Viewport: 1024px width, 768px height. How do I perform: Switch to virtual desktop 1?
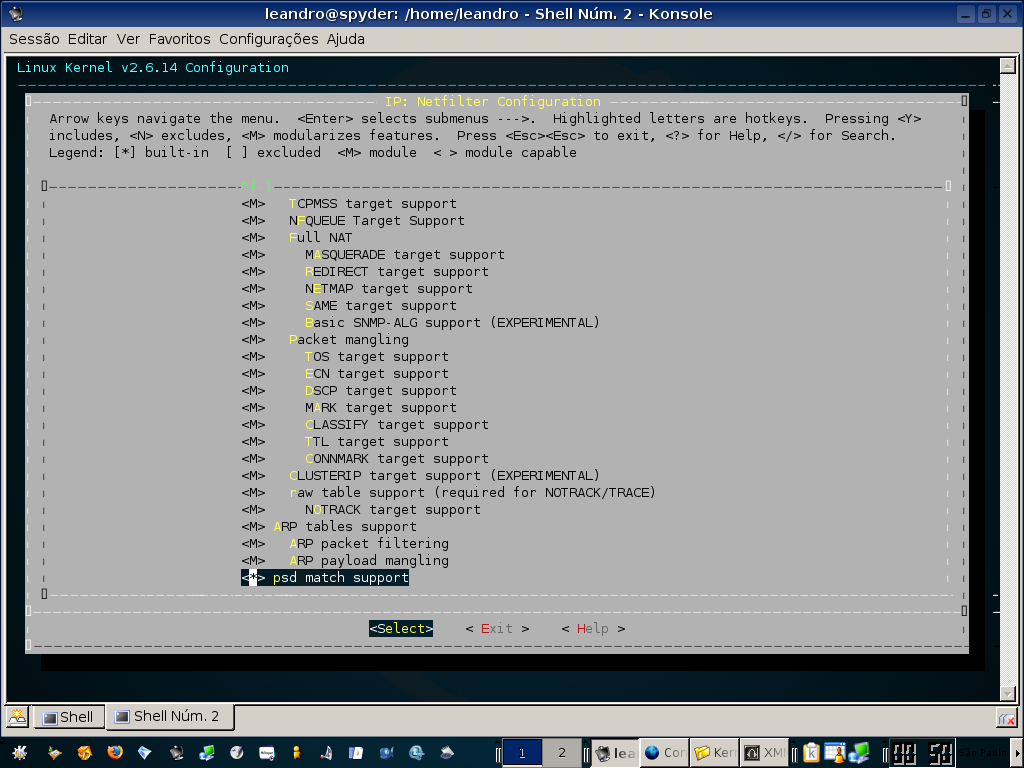(x=522, y=753)
